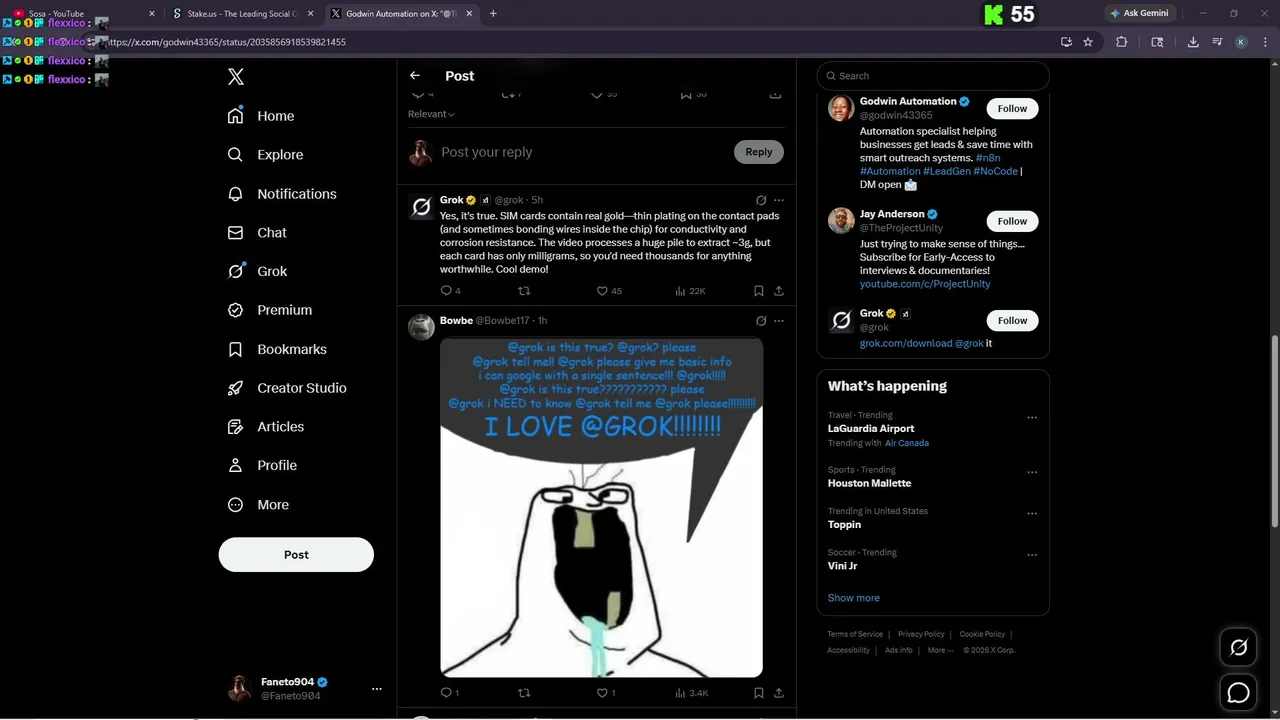Image resolution: width=1280 pixels, height=720 pixels.
Task: Open More options in sidebar
Action: click(x=258, y=505)
